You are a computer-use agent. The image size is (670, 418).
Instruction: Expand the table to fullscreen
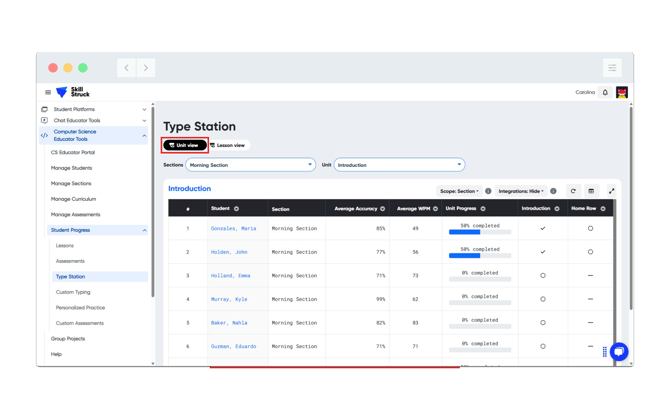pyautogui.click(x=611, y=191)
